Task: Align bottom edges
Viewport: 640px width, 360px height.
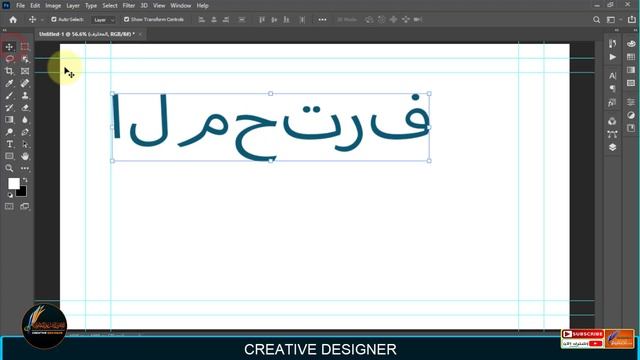Action: click(x=287, y=20)
